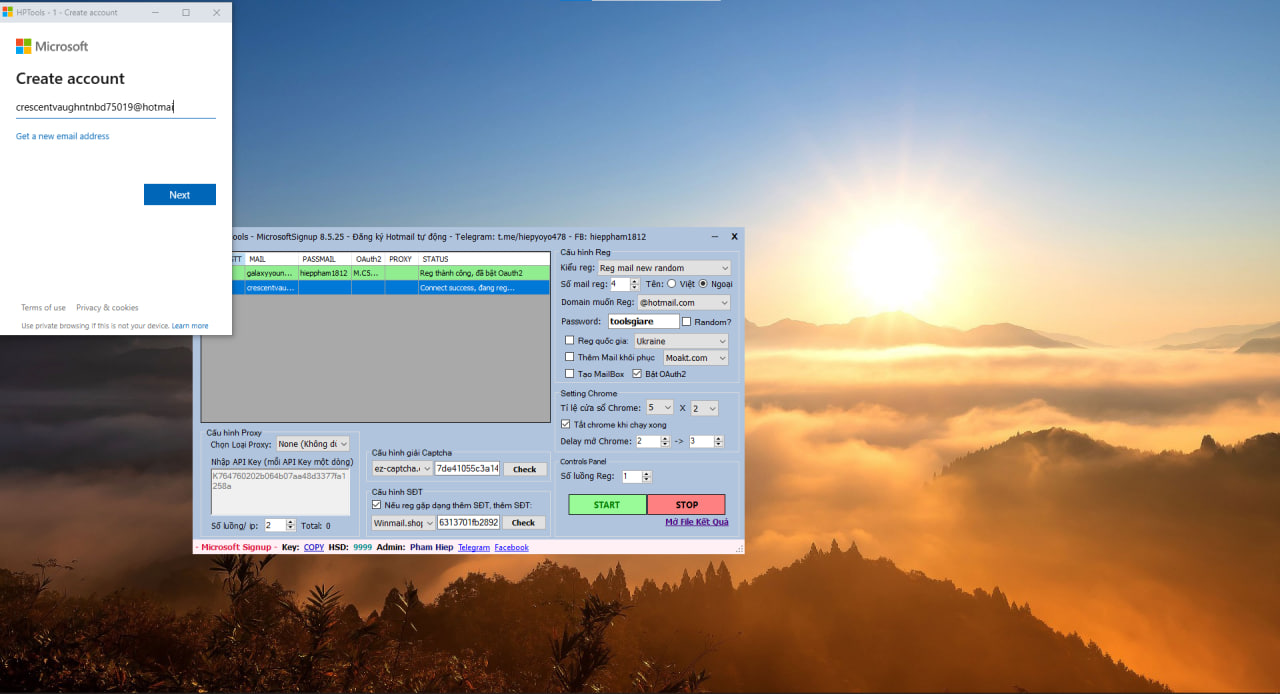Click the Delay mở Chrome spinner showing 3
The width and height of the screenshot is (1280, 694).
click(706, 441)
